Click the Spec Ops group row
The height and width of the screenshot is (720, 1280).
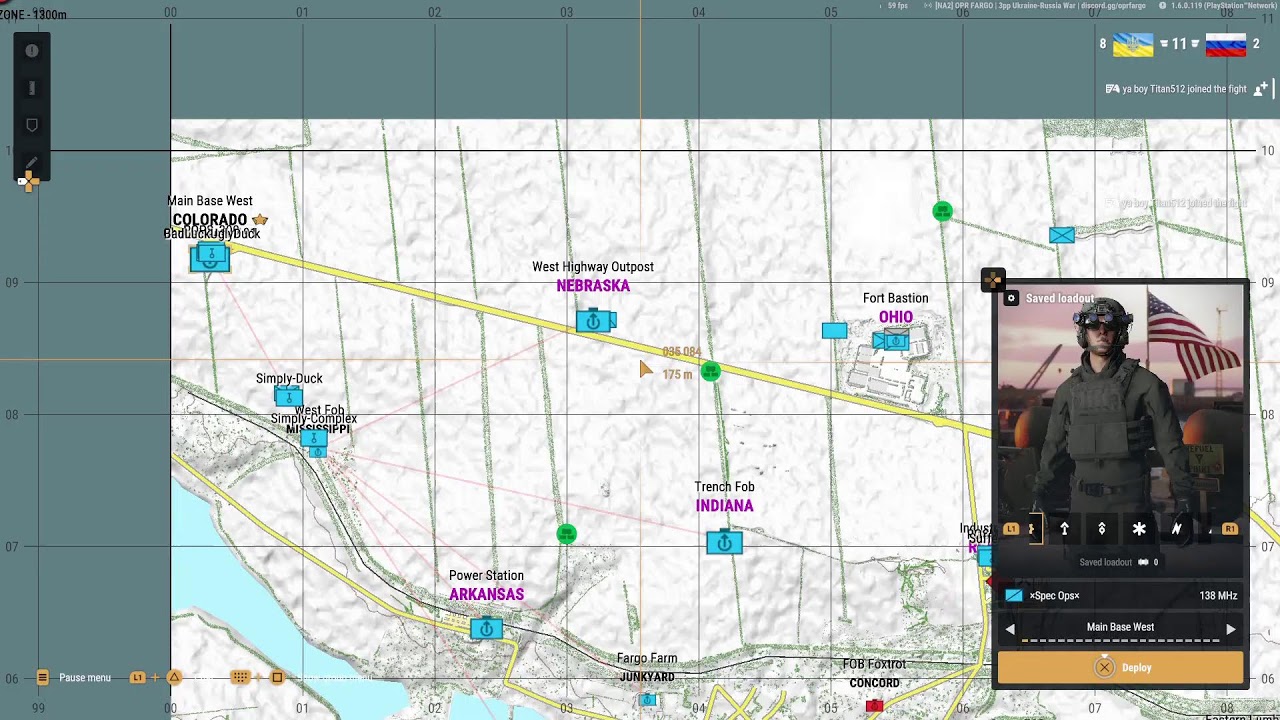point(1120,595)
